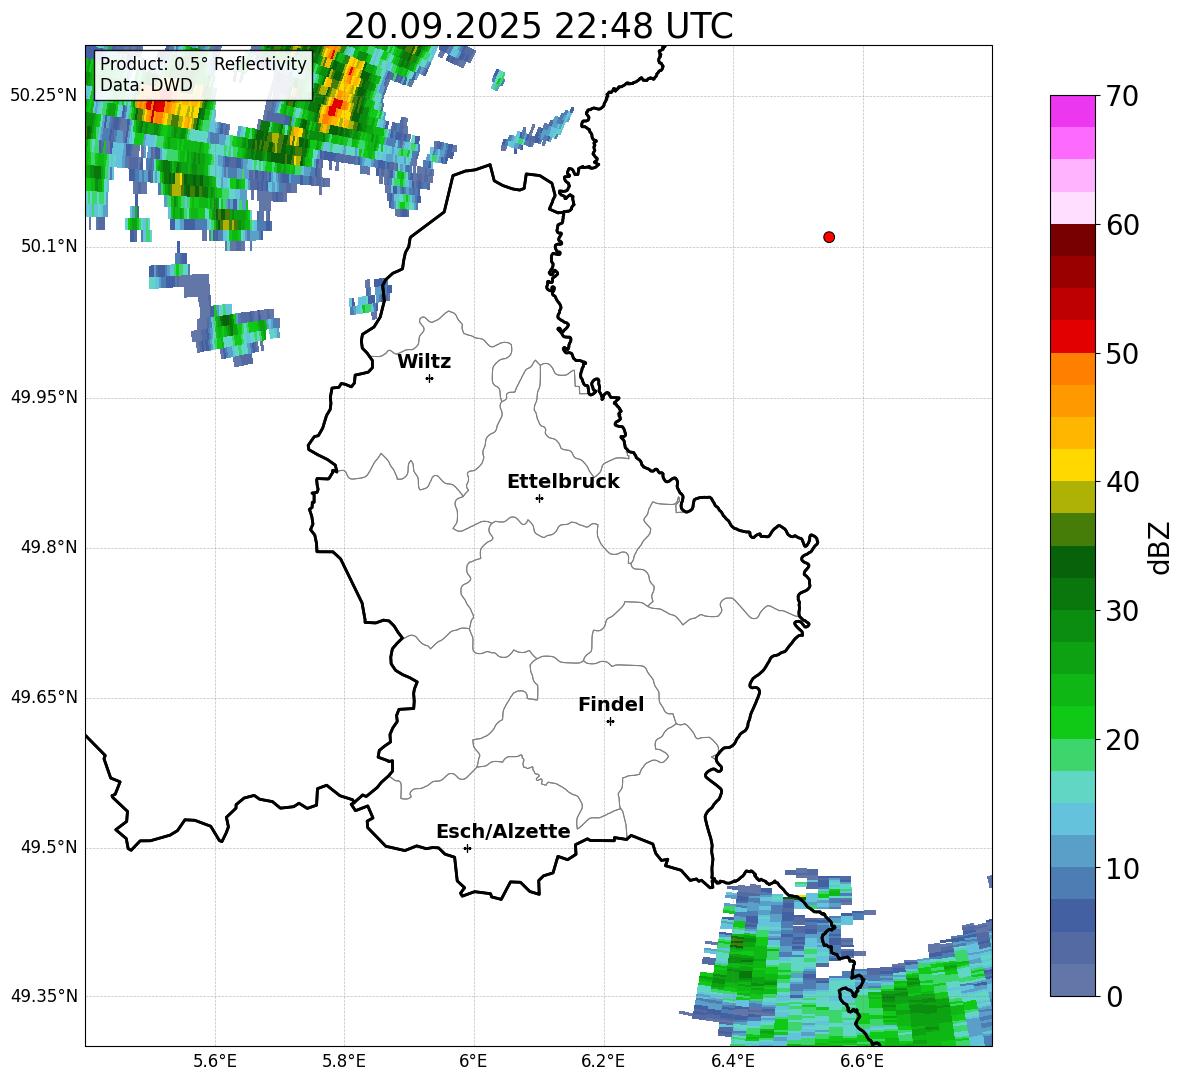Click the 10 value on colorbar

1122,868
